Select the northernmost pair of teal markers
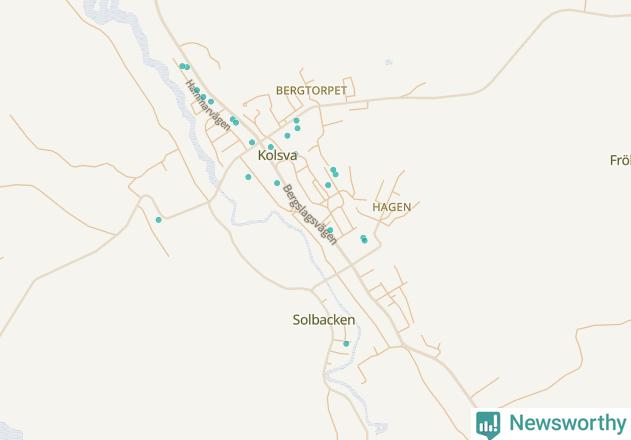 click(184, 66)
